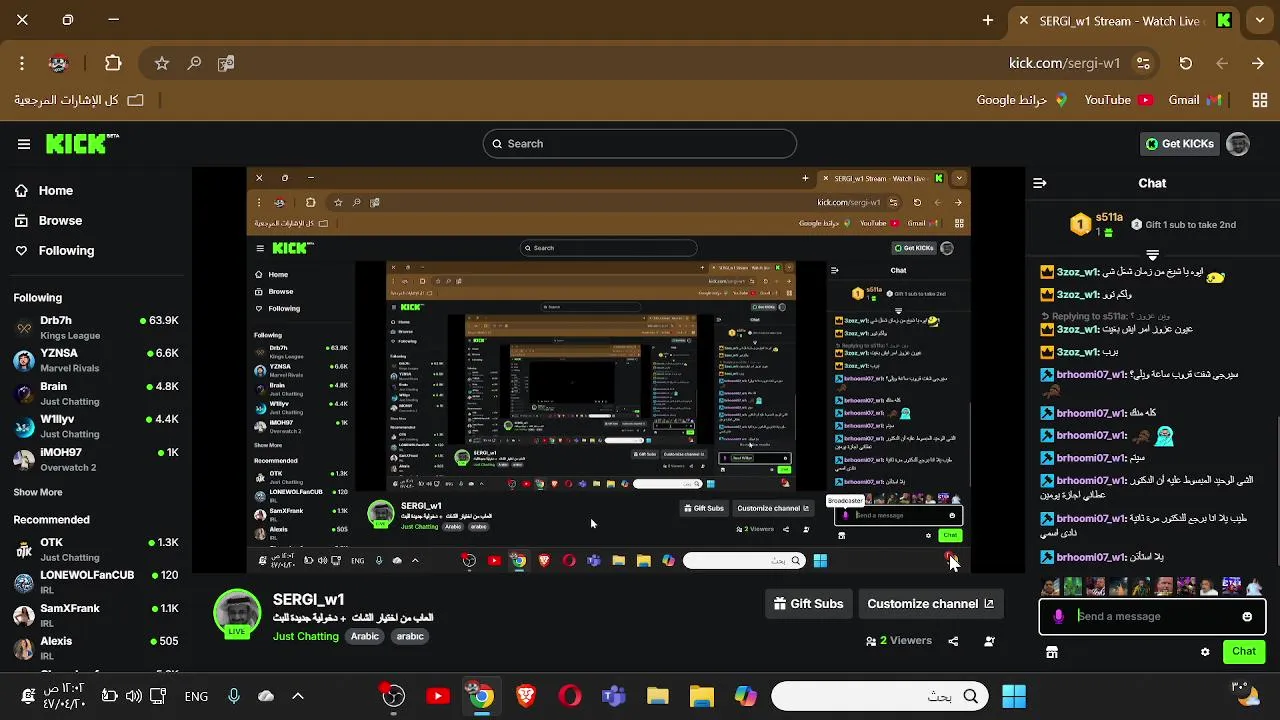Image resolution: width=1280 pixels, height=720 pixels.
Task: Open the chat shop icon below message box
Action: click(x=1052, y=652)
